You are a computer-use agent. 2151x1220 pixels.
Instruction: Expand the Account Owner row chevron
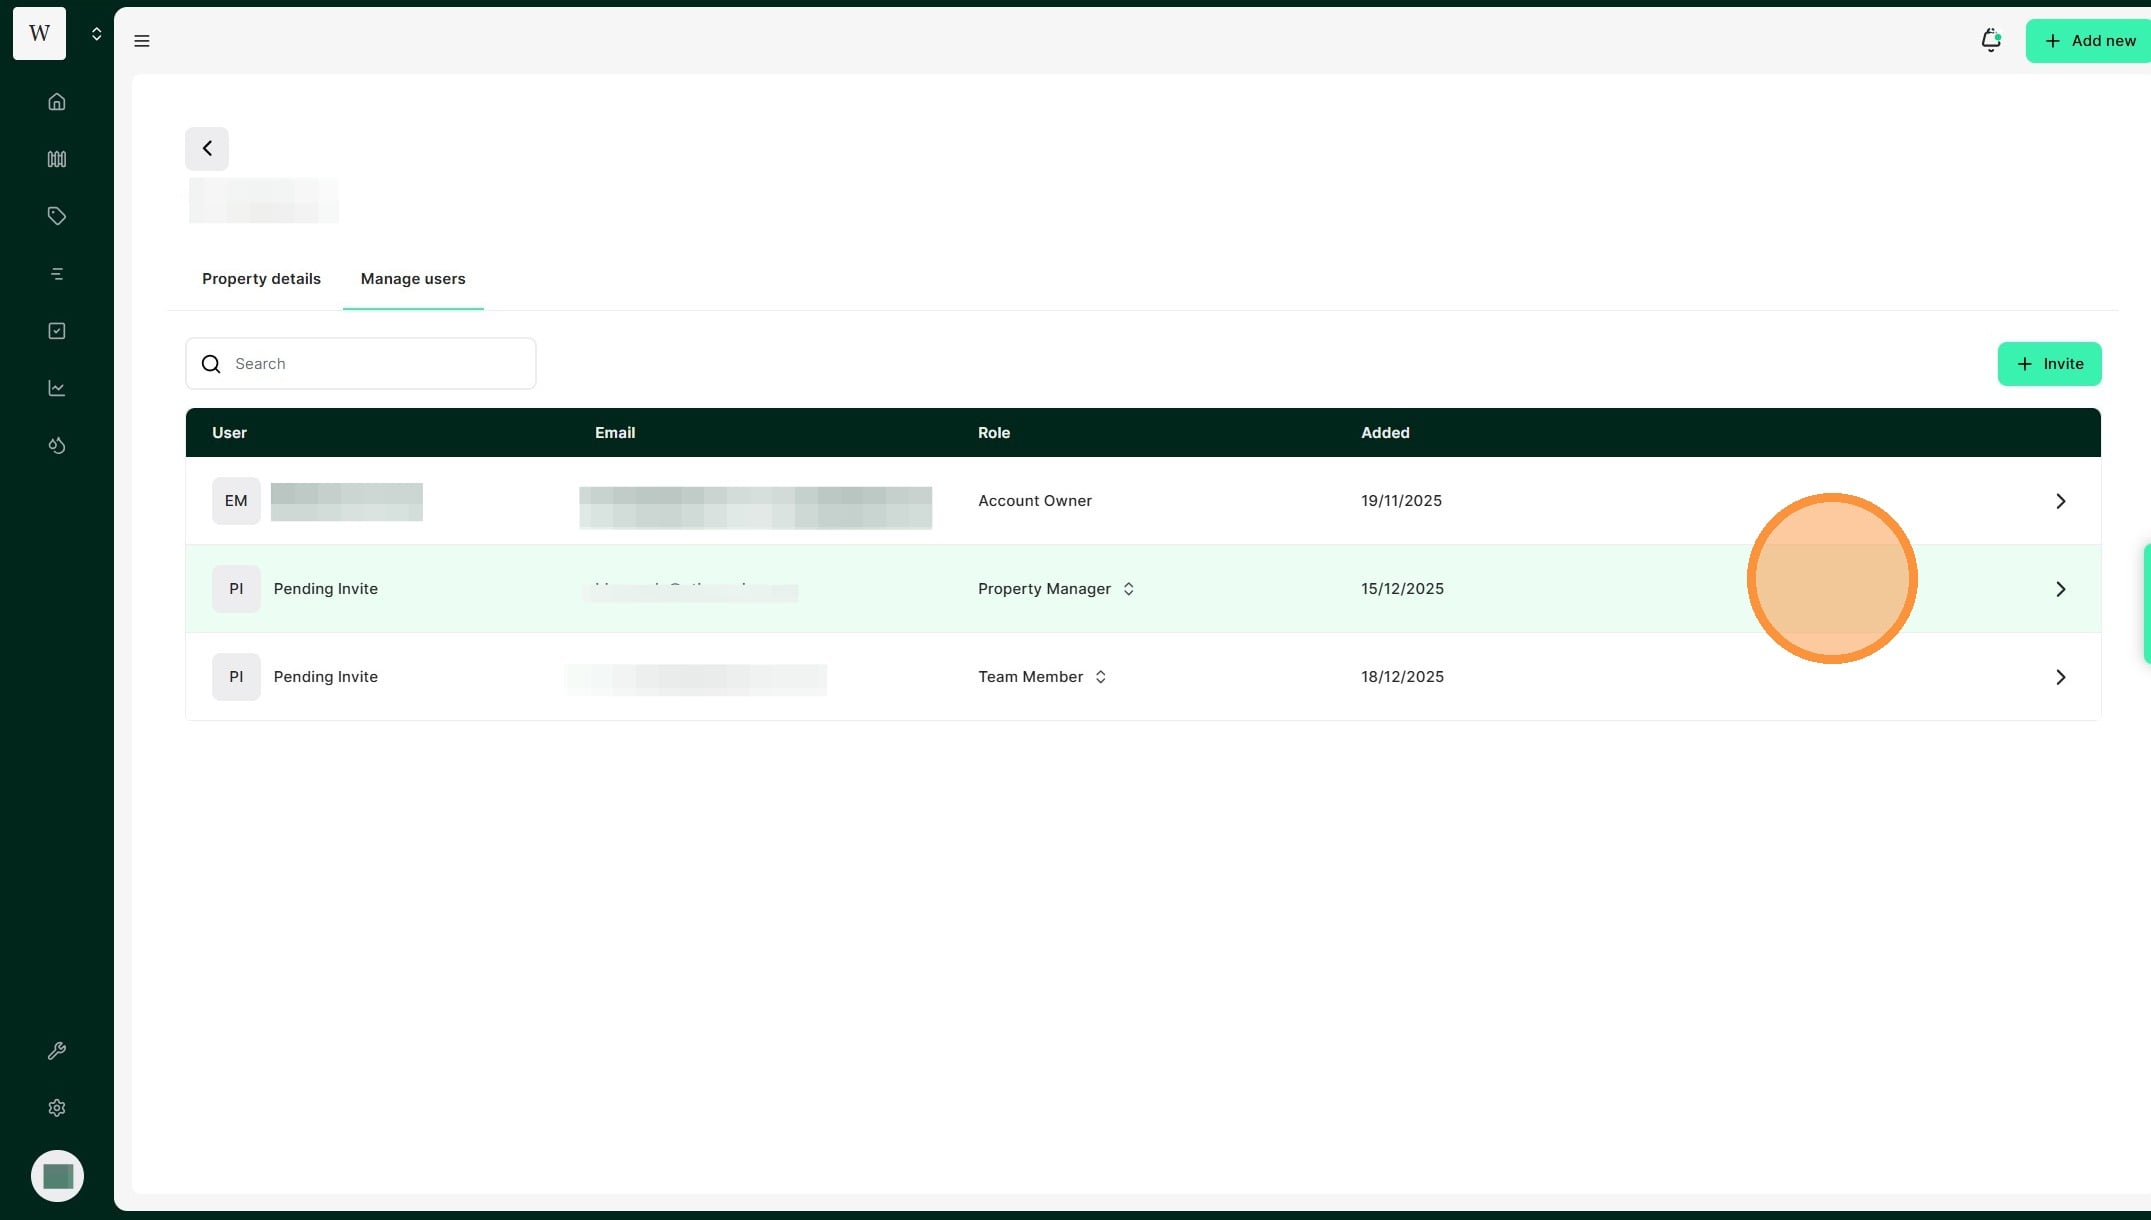click(x=2060, y=501)
